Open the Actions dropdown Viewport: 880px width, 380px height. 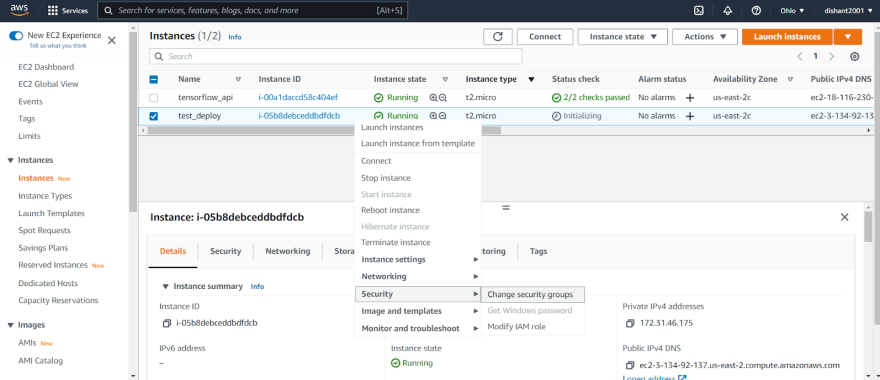(x=705, y=36)
